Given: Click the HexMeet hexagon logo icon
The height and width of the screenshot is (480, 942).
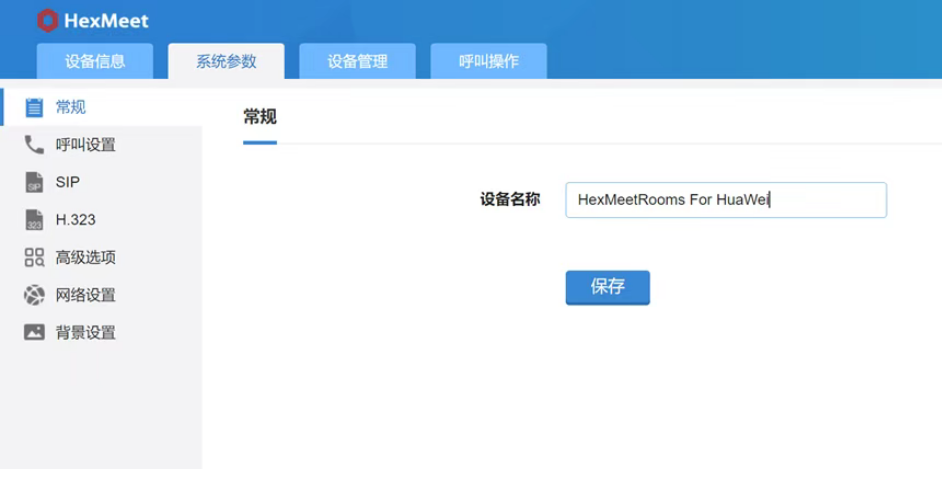Looking at the screenshot, I should pyautogui.click(x=46, y=20).
